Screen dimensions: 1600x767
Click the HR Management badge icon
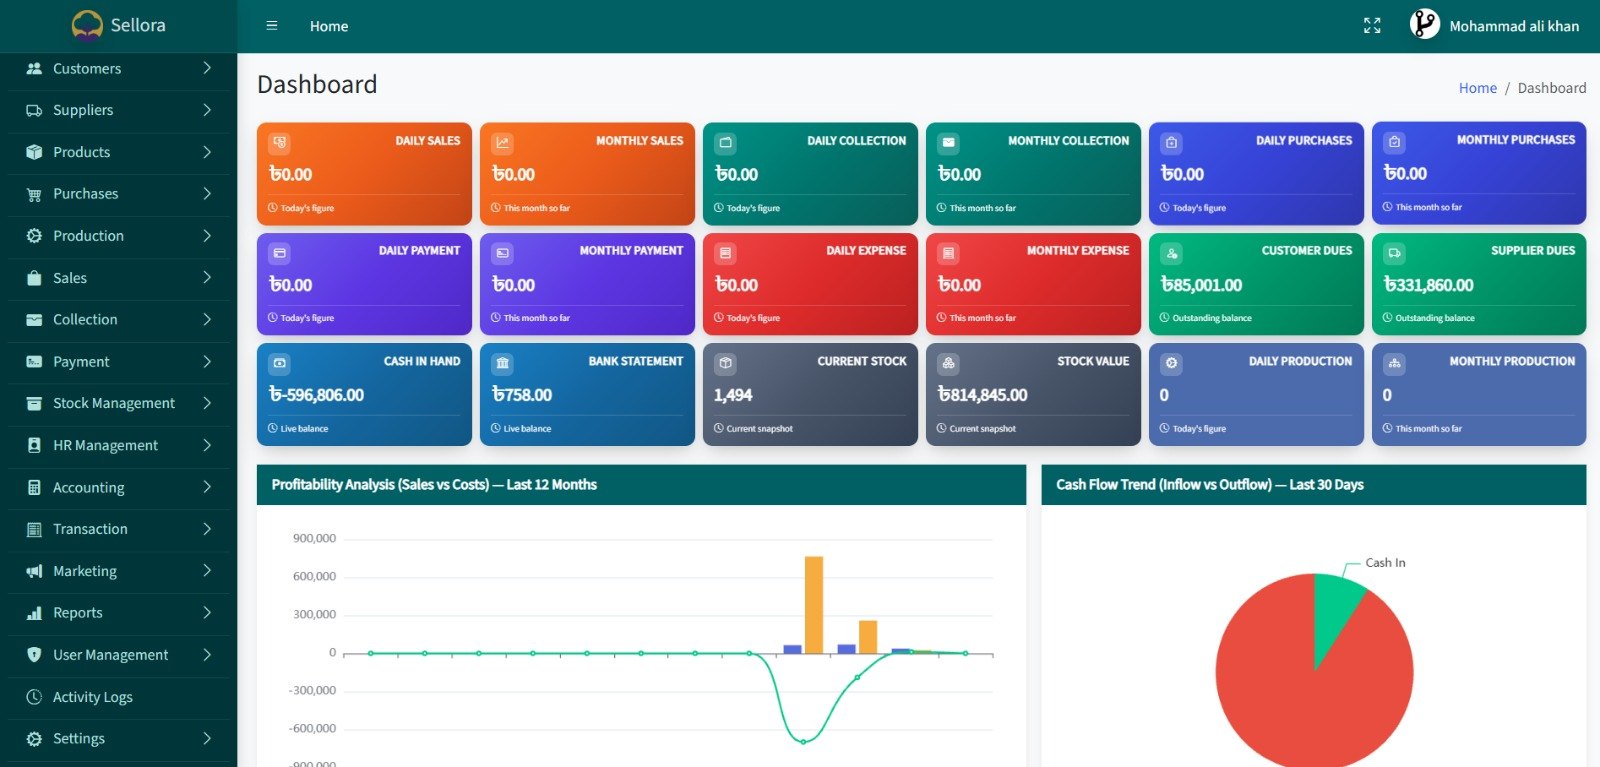[x=34, y=445]
